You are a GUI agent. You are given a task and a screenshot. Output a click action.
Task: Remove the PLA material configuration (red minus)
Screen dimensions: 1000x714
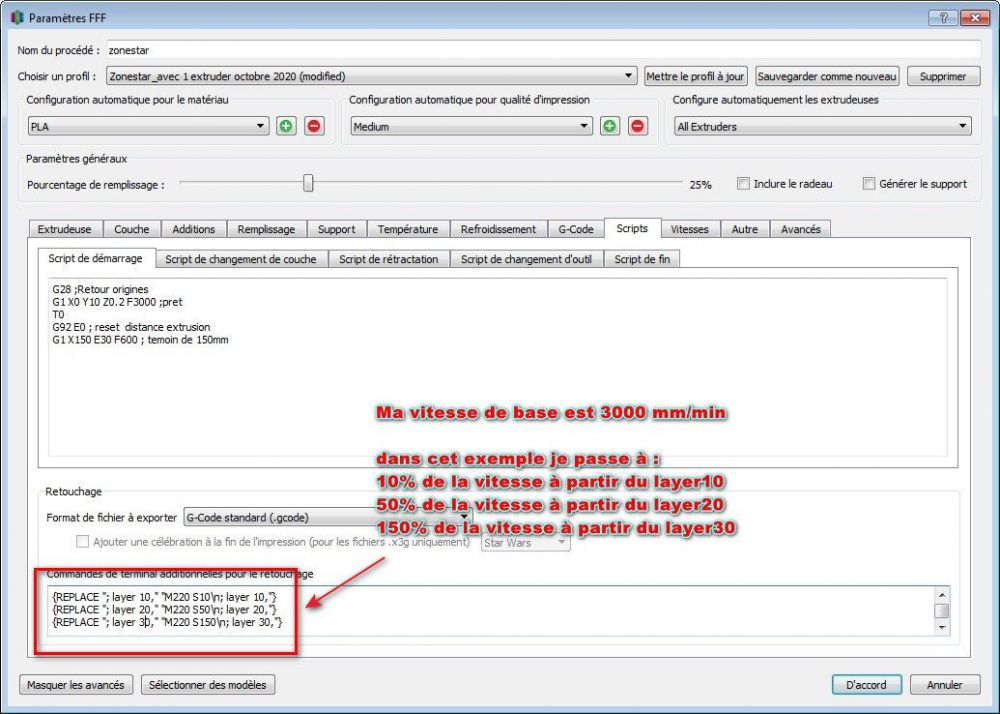[x=314, y=126]
